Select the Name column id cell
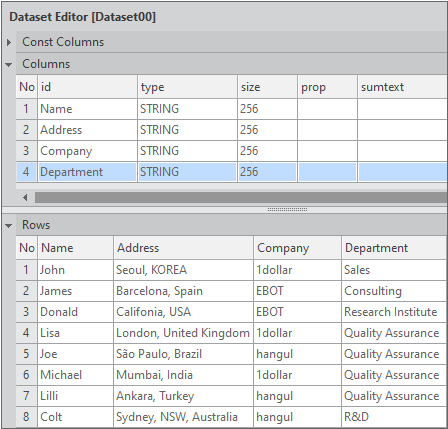The height and width of the screenshot is (429, 448). (88, 109)
